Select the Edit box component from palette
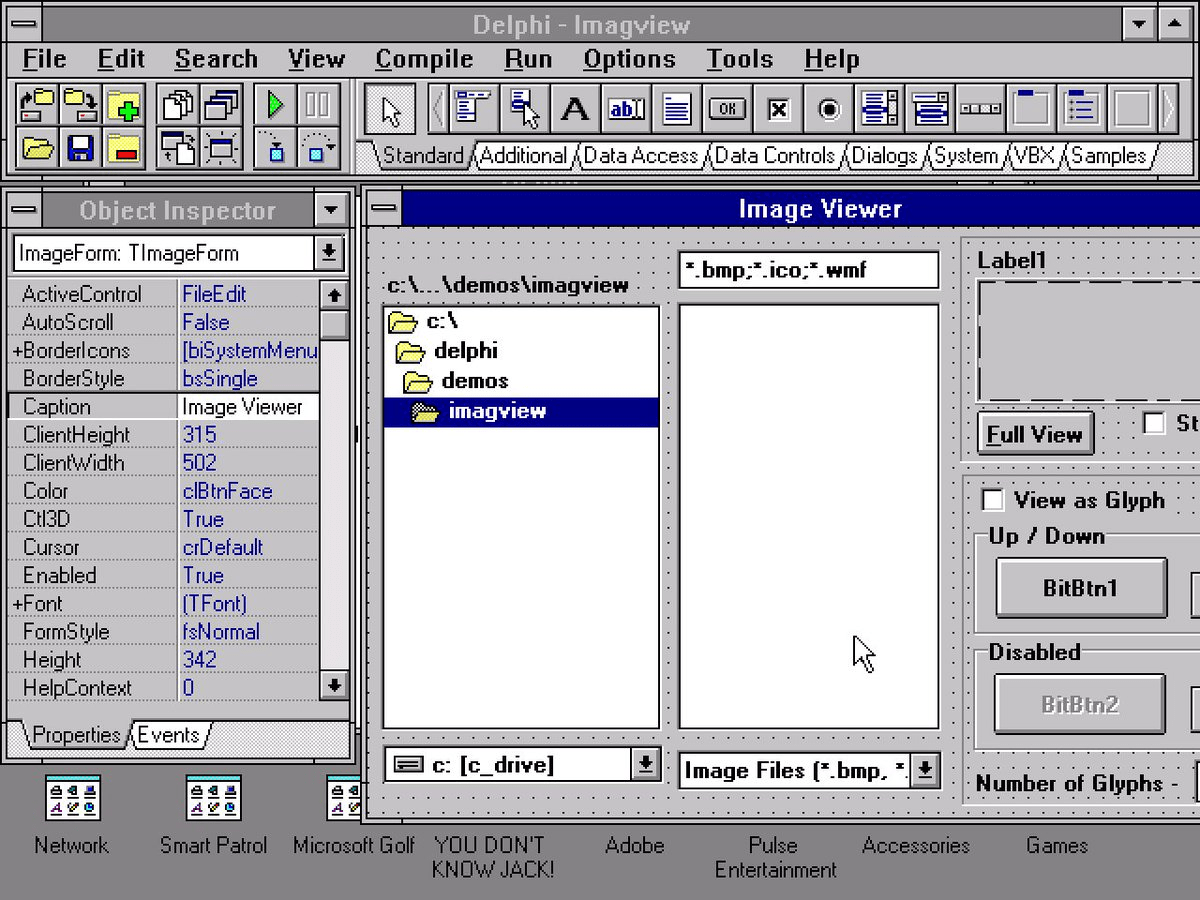The height and width of the screenshot is (900, 1200). point(626,108)
